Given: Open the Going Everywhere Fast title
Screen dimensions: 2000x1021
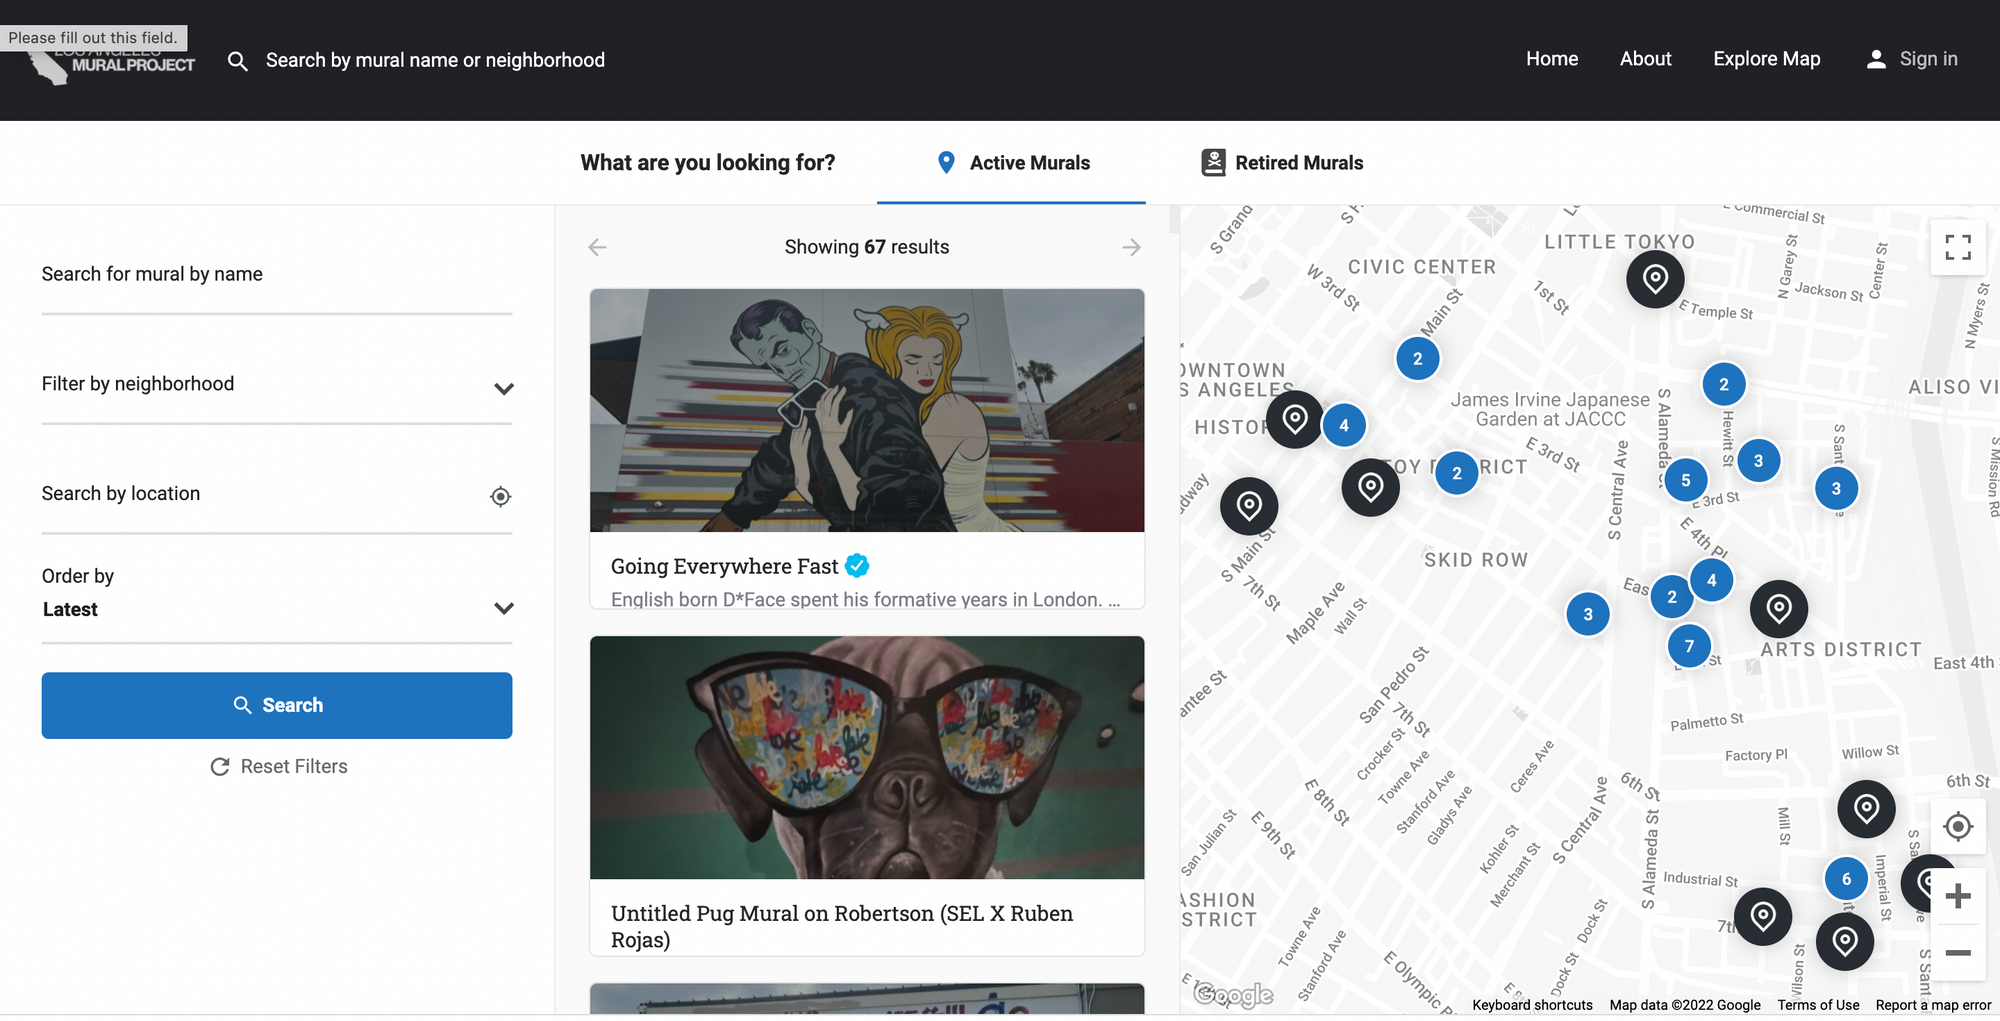Looking at the screenshot, I should tap(725, 566).
